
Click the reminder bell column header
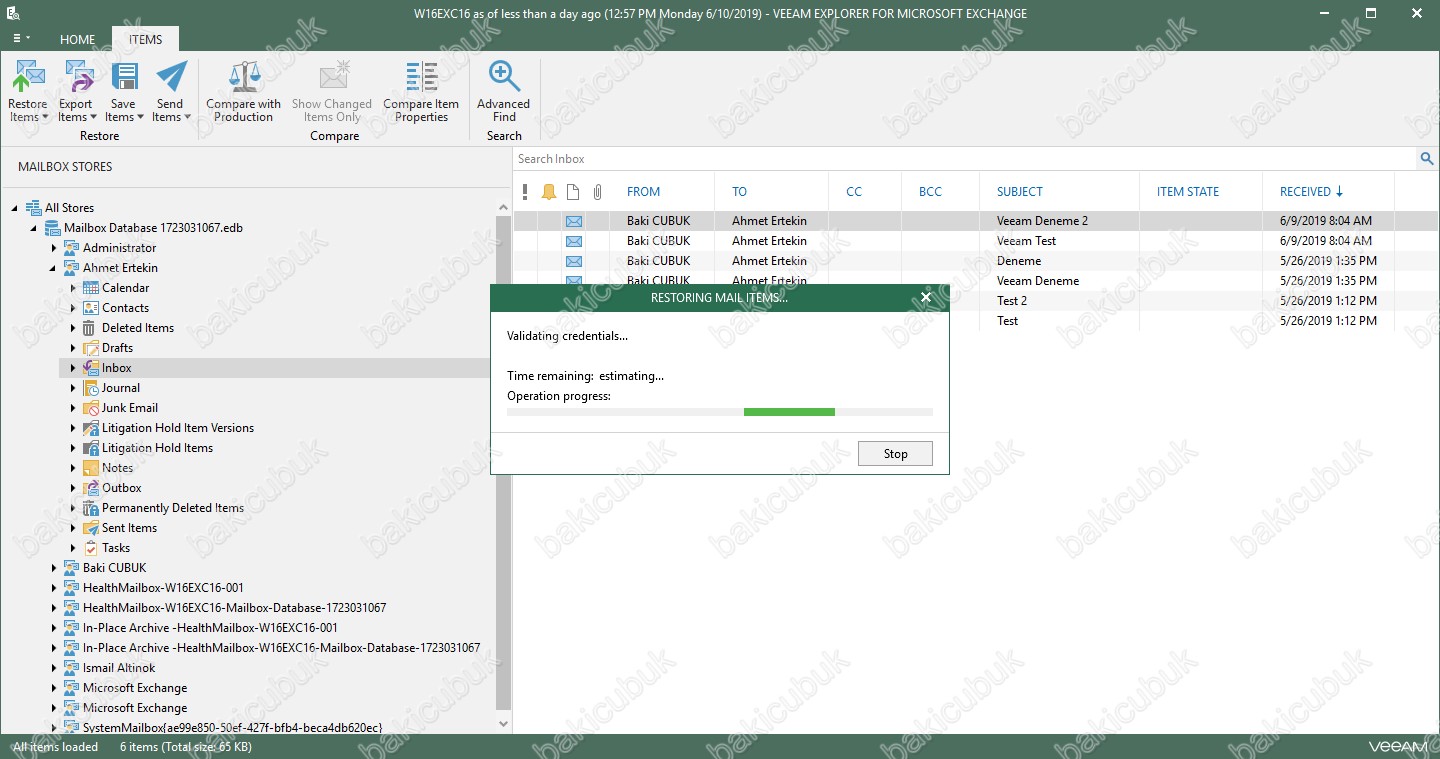click(549, 192)
